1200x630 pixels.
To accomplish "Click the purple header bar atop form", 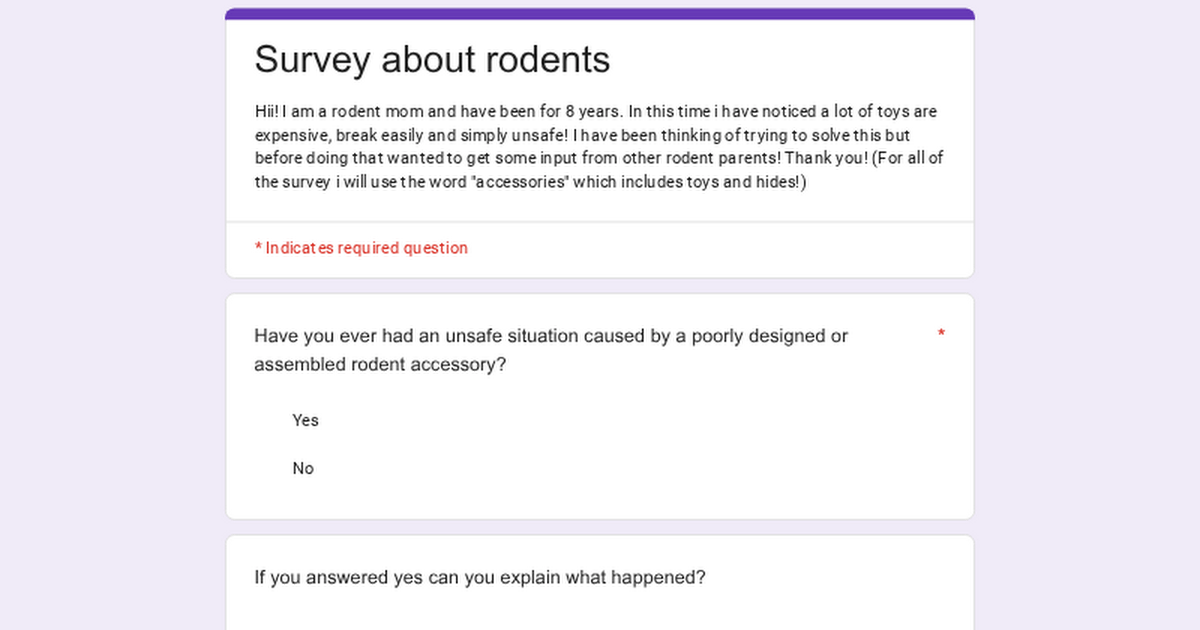I will coord(600,14).
